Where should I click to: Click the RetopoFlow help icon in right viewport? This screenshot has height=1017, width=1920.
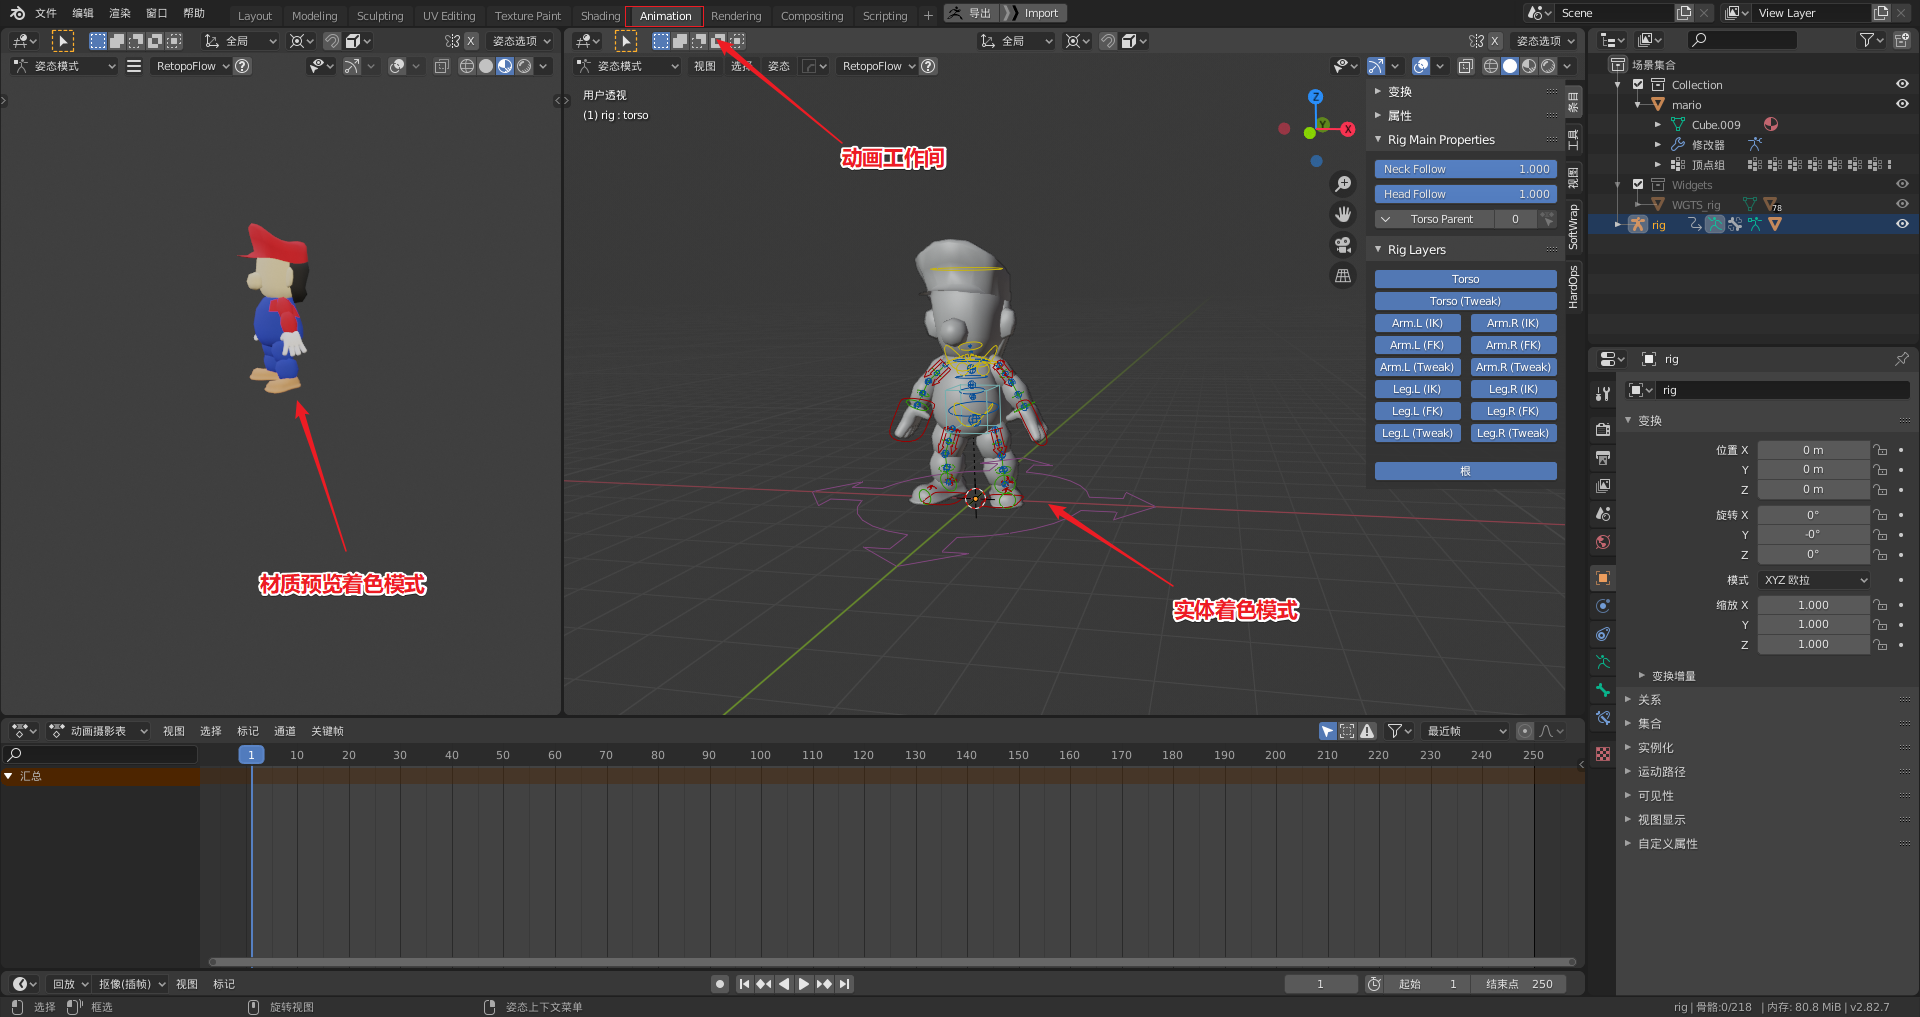[928, 66]
